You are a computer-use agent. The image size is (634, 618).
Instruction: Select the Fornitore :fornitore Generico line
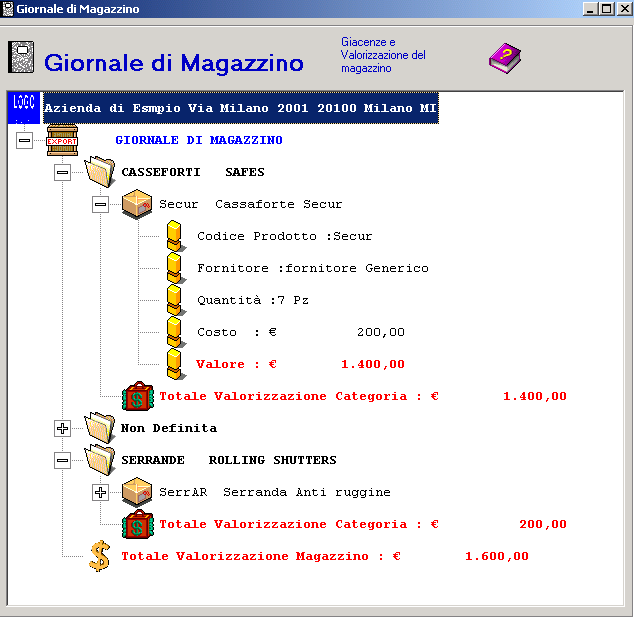(313, 268)
